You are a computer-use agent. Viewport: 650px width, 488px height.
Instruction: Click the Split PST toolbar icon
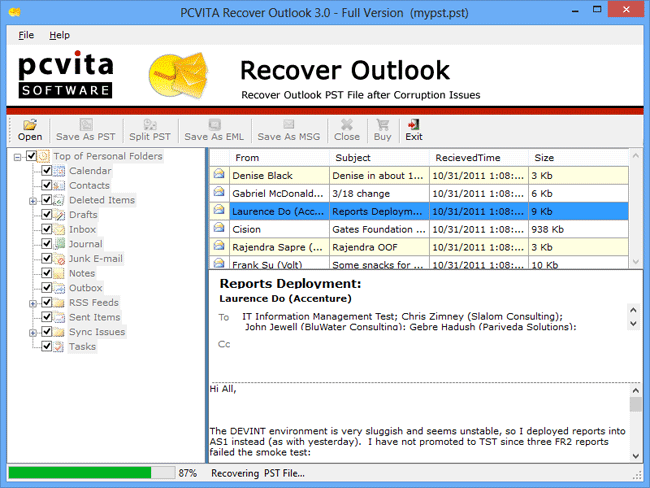pos(150,124)
